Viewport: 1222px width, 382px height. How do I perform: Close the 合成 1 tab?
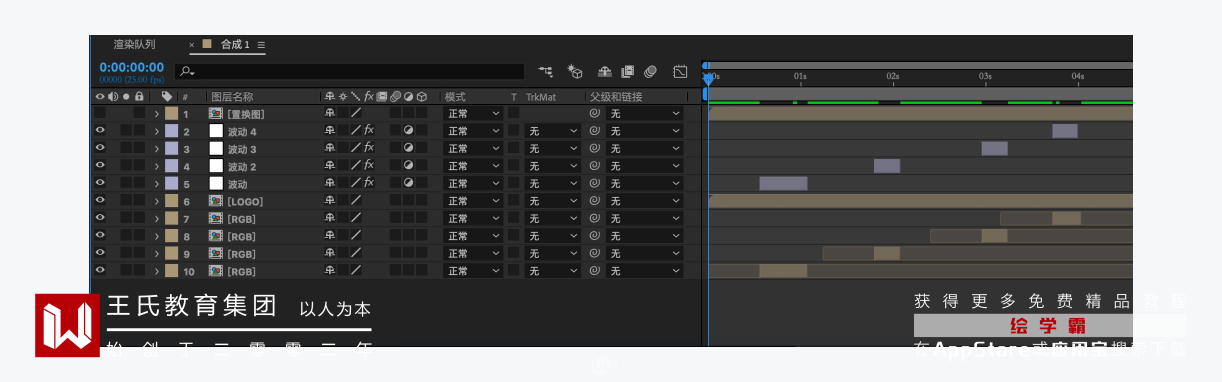click(x=192, y=45)
